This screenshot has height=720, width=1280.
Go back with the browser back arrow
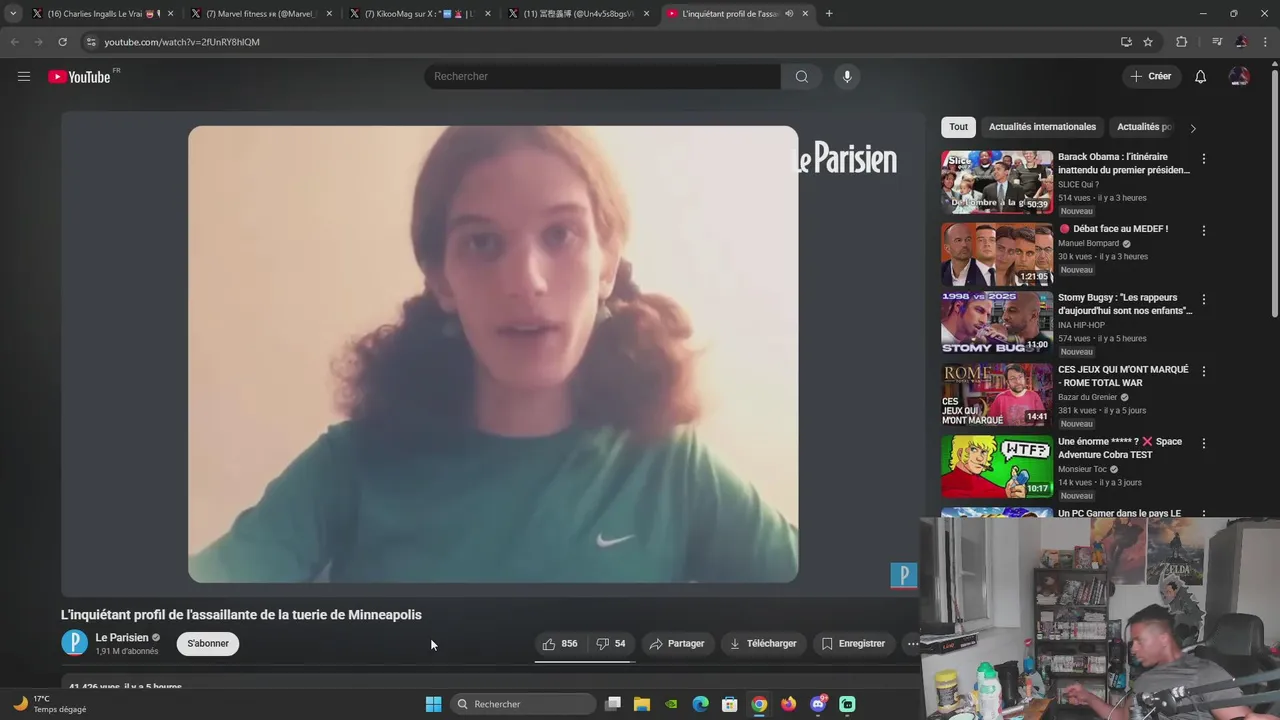14,42
